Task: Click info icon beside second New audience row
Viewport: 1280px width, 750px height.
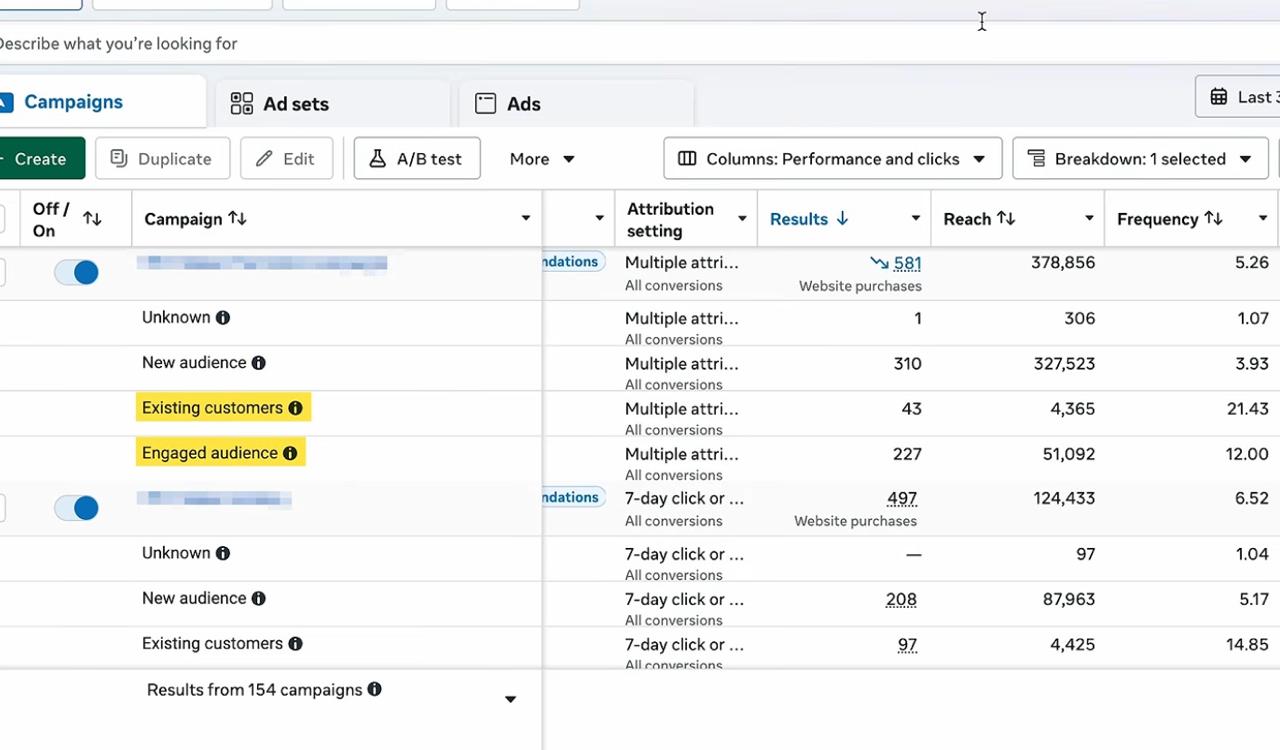Action: pyautogui.click(x=259, y=599)
